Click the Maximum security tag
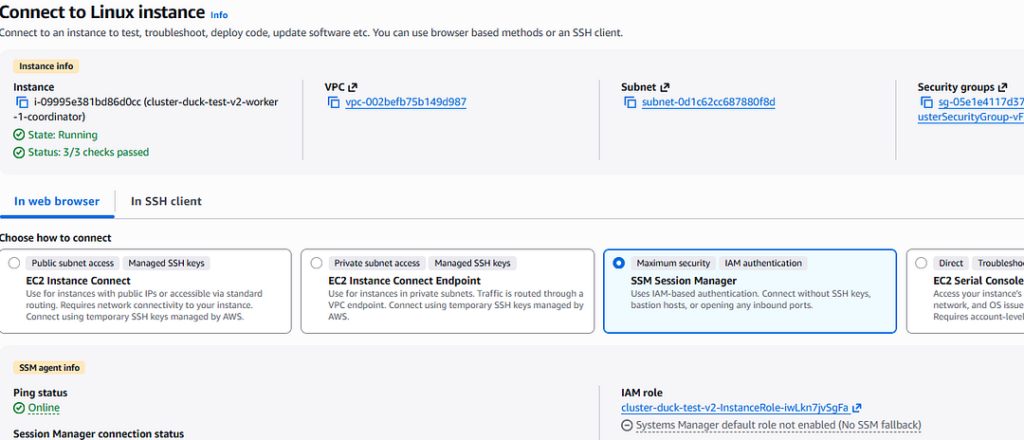This screenshot has height=440, width=1024. pos(673,263)
